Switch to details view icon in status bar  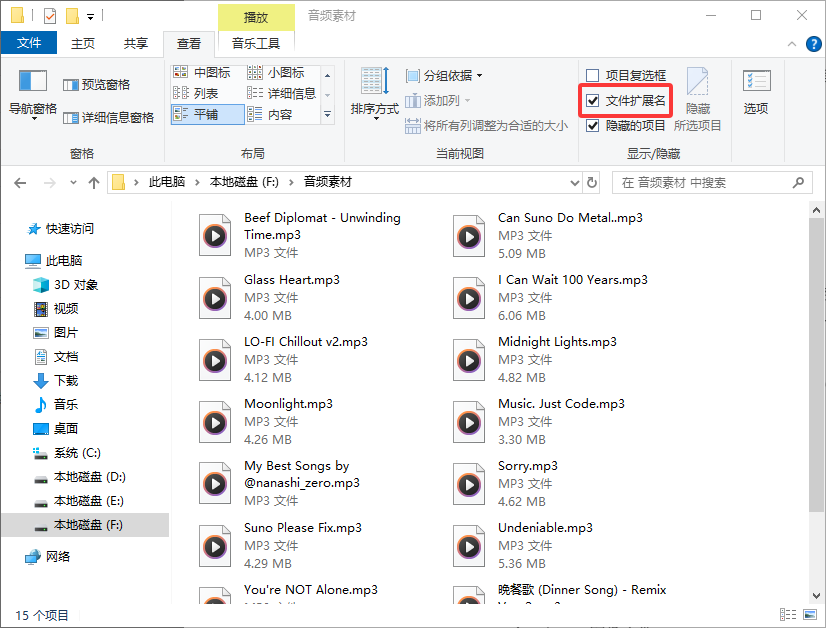(x=788, y=614)
